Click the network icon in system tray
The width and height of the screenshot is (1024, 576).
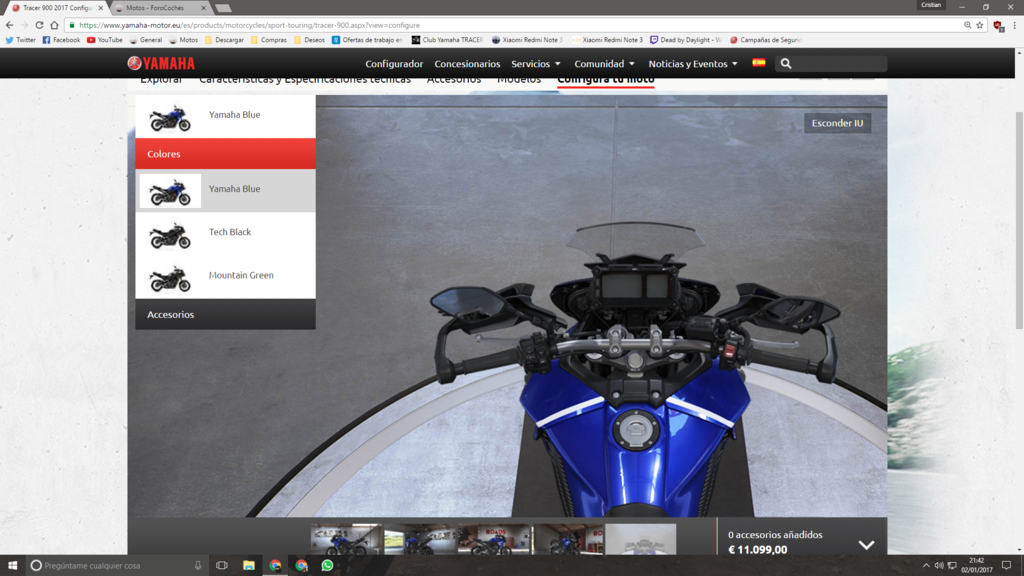[952, 566]
